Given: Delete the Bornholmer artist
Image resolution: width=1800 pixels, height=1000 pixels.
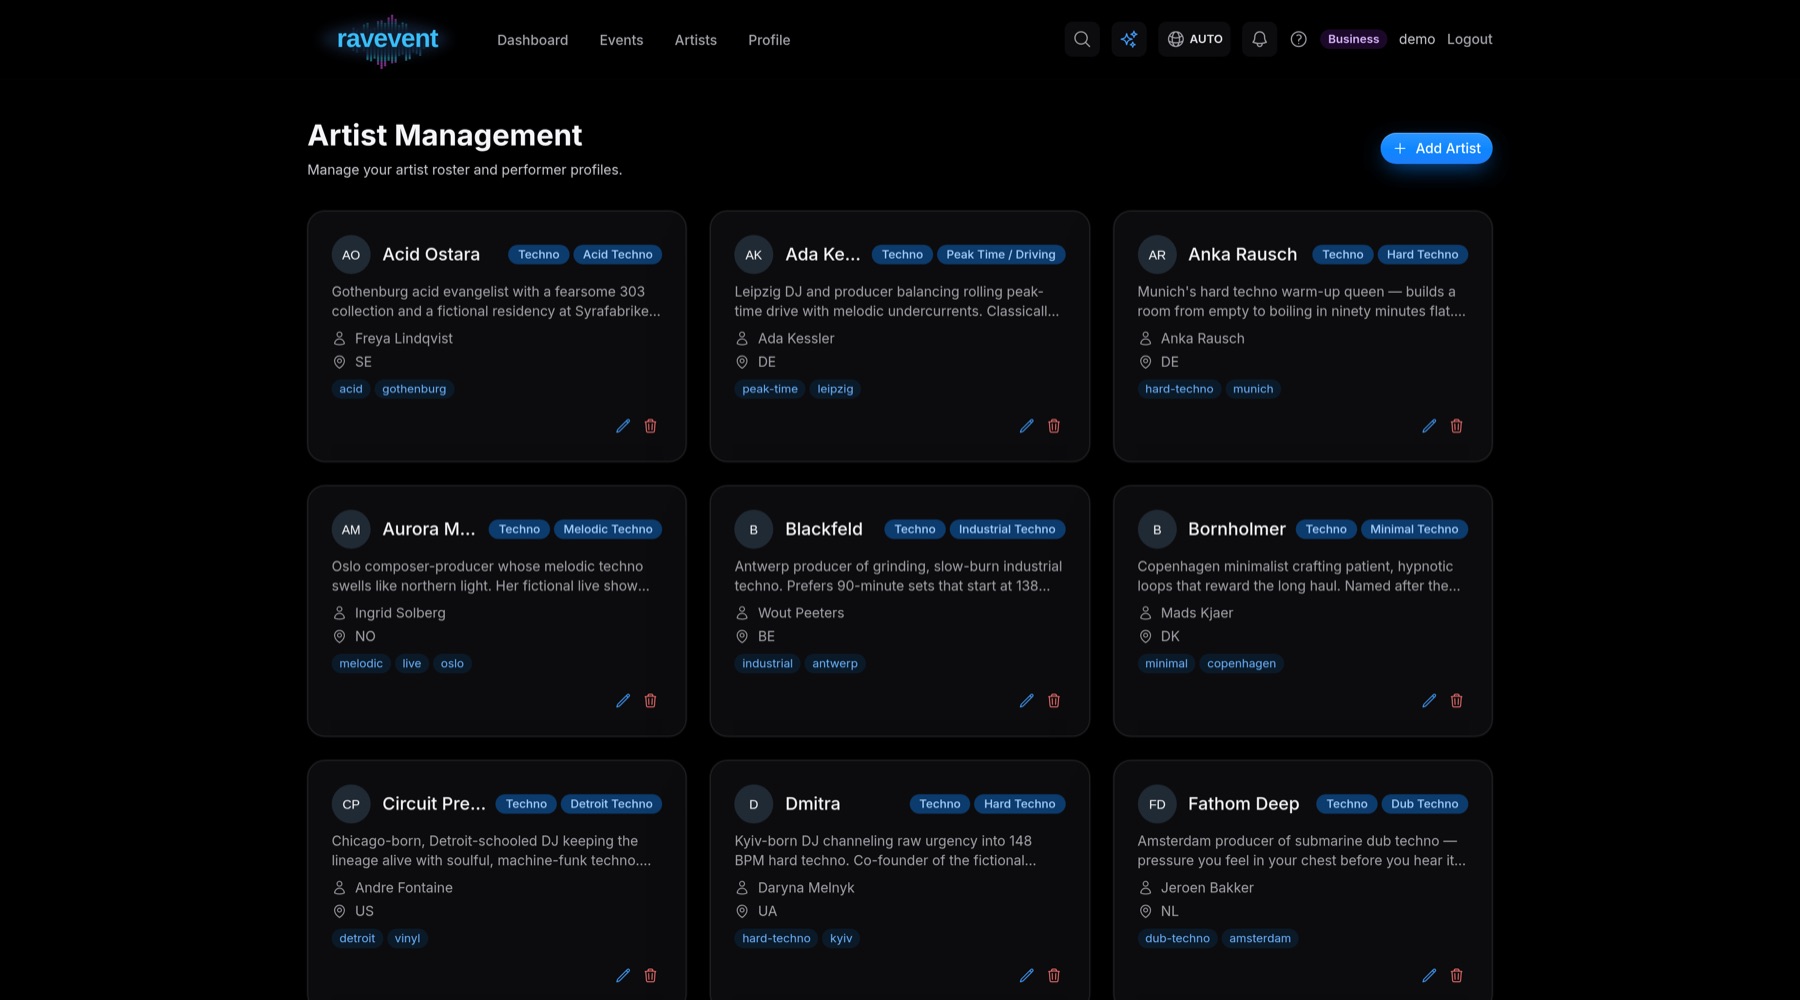Looking at the screenshot, I should (x=1457, y=701).
